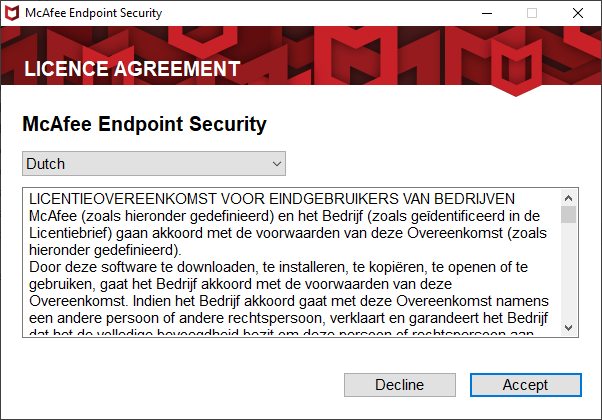Click the scrollbar thumb in licence box
Image resolution: width=602 pixels, height=420 pixels.
[569, 214]
